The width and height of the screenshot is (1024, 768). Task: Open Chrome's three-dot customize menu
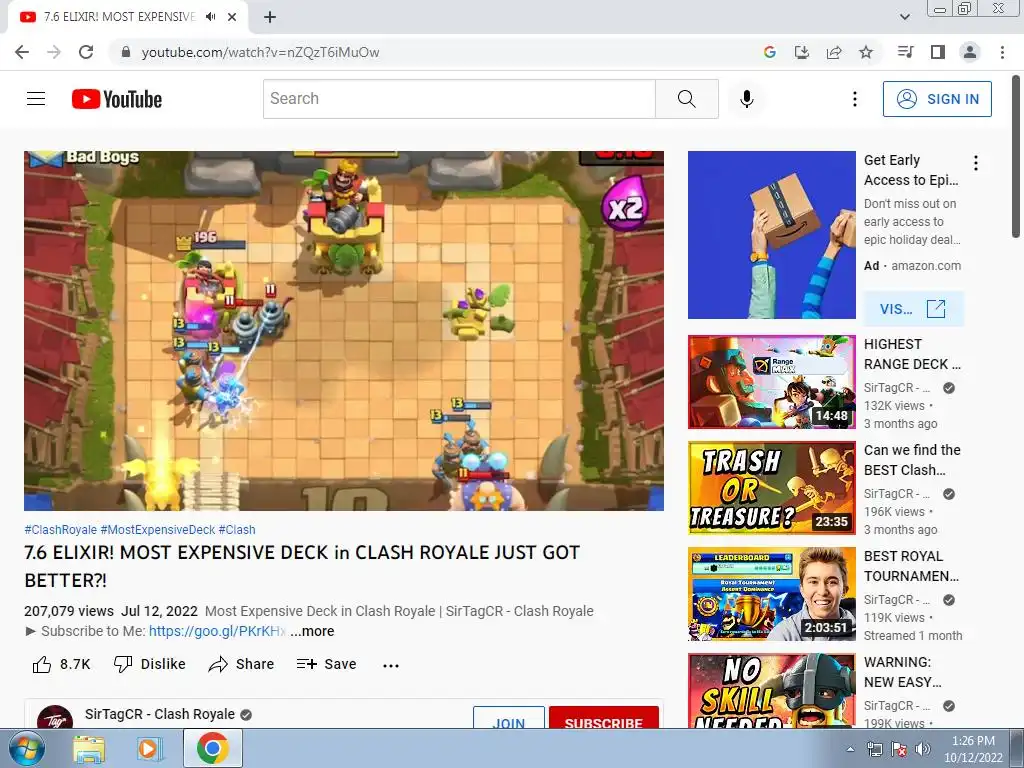tap(1002, 52)
